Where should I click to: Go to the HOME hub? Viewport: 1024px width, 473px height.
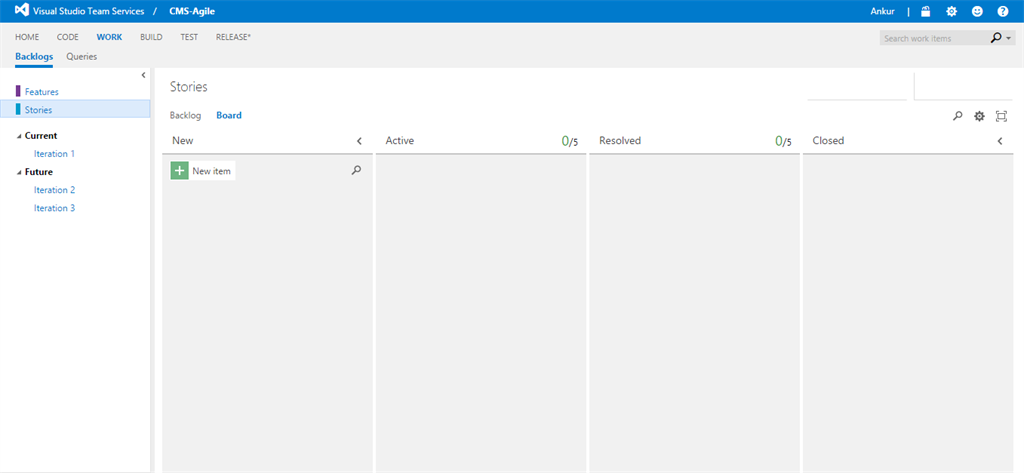pyautogui.click(x=27, y=37)
